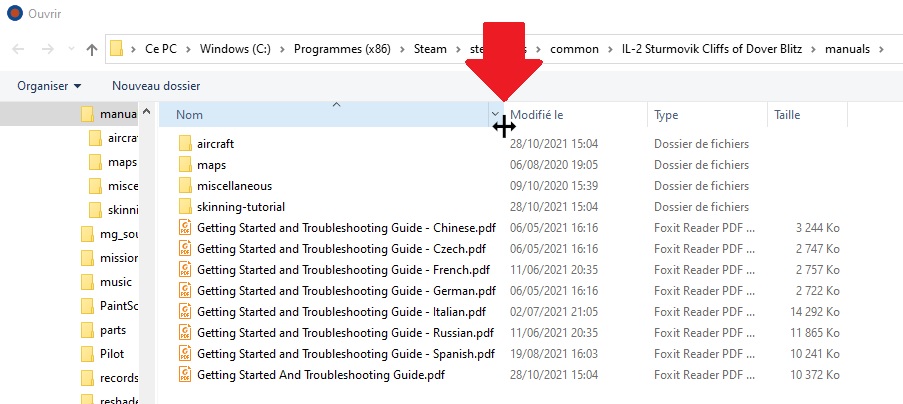Click size value 3 244 Ko
903x404 pixels.
tap(818, 228)
